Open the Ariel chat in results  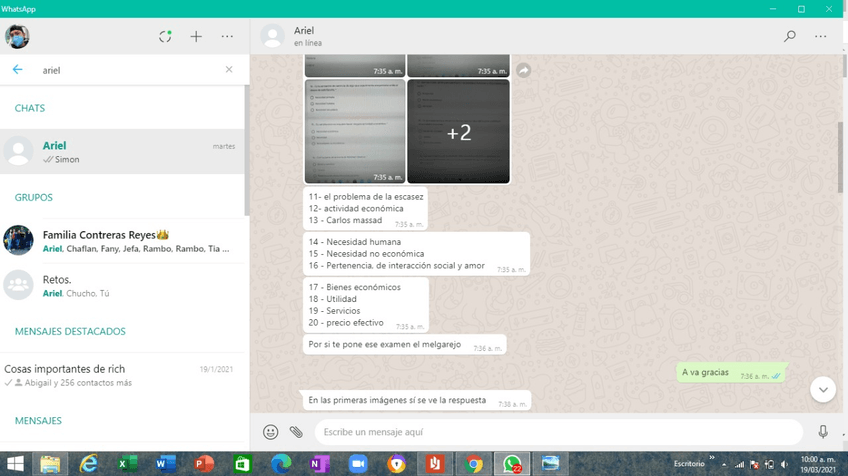tap(122, 152)
